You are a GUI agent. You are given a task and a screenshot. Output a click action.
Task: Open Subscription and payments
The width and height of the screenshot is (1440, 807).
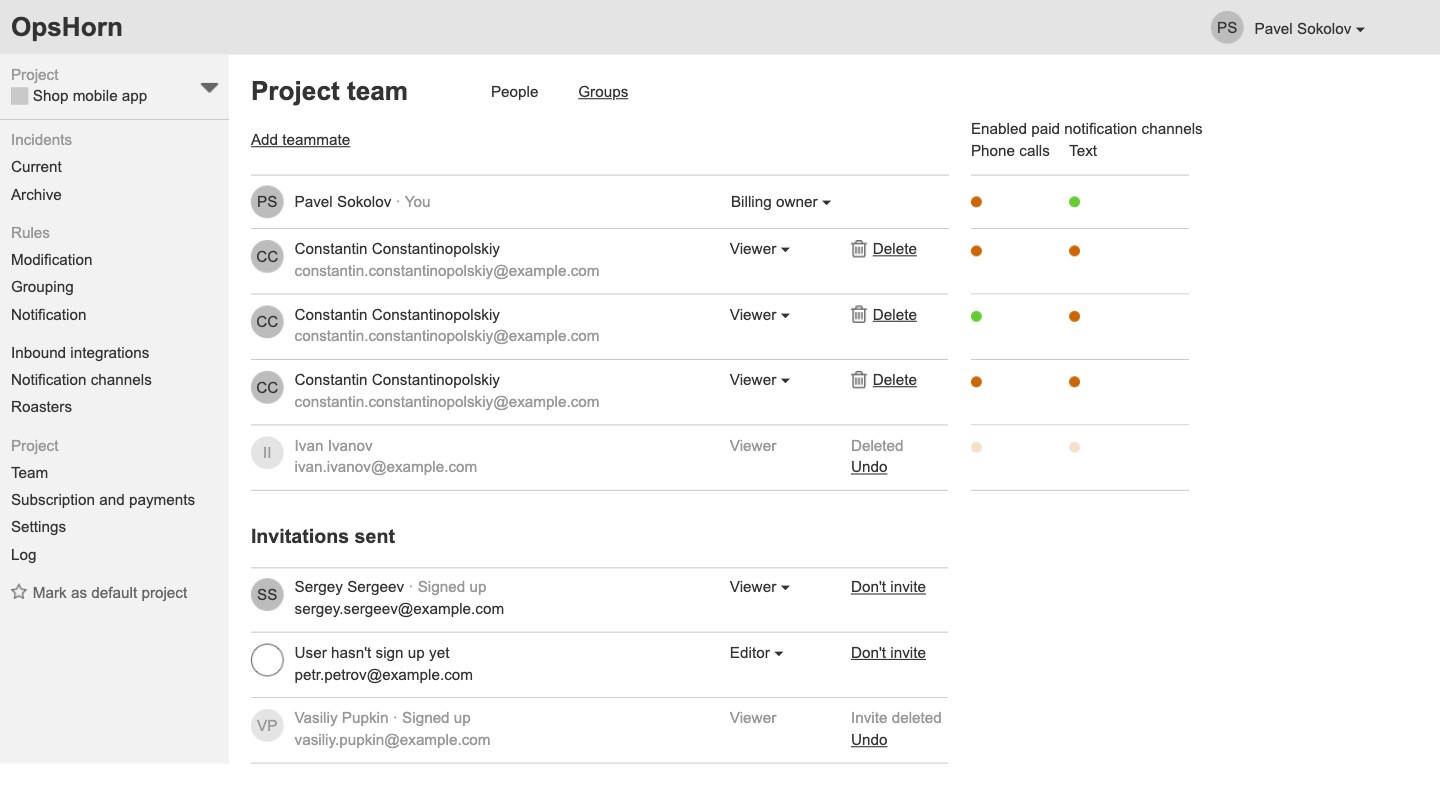103,500
